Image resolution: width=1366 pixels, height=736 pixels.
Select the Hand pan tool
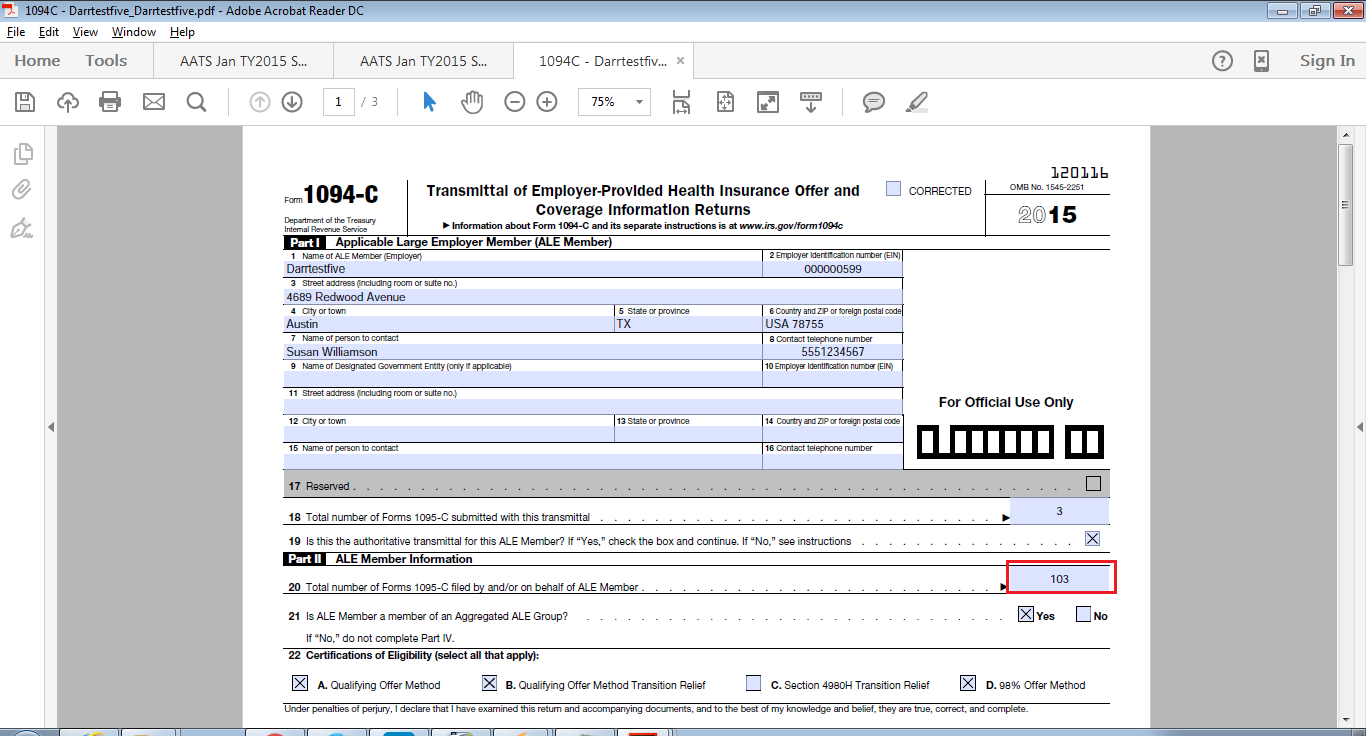(x=471, y=102)
